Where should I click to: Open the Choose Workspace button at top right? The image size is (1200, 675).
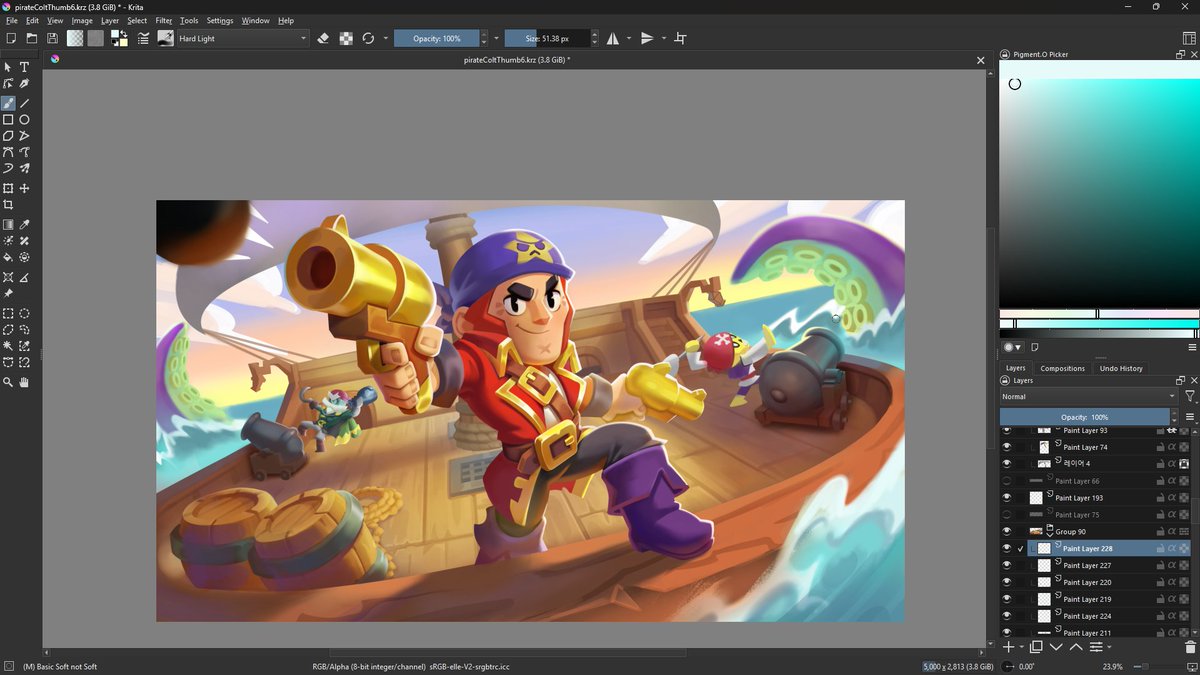1189,38
